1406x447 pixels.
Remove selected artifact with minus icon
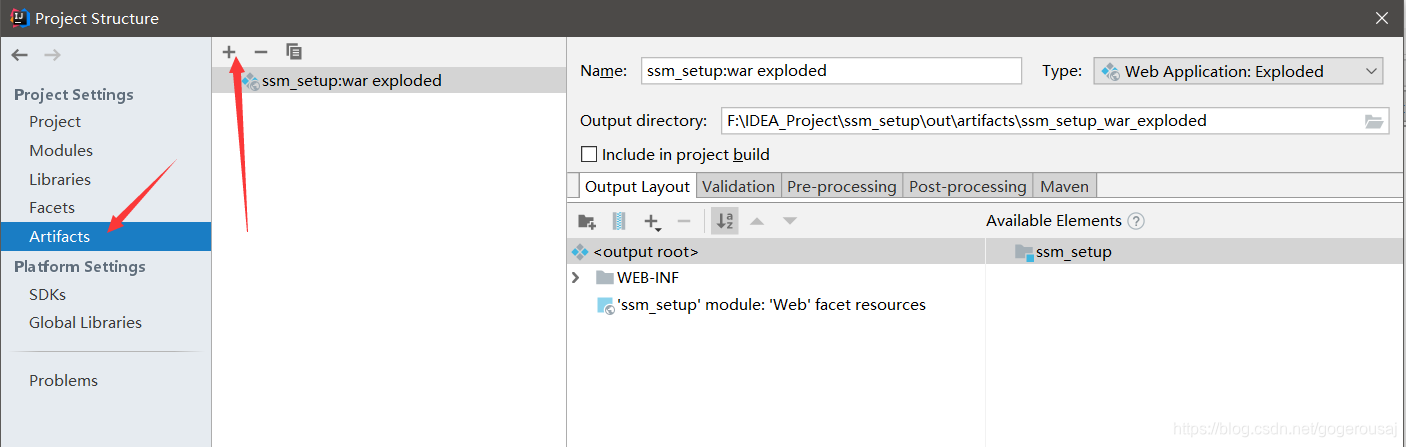261,51
